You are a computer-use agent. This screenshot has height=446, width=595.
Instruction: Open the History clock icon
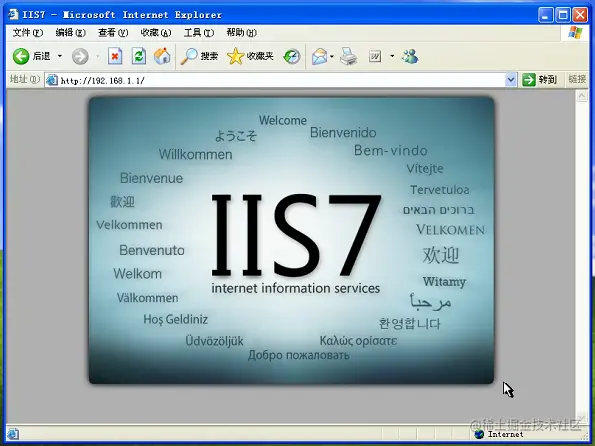[291, 57]
